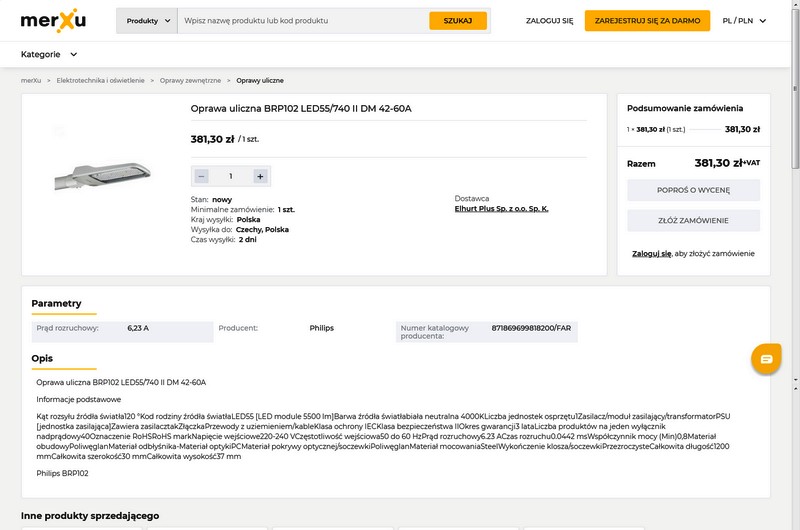Image resolution: width=800 pixels, height=530 pixels.
Task: Select the 381,30 zł product price
Action: [212, 139]
